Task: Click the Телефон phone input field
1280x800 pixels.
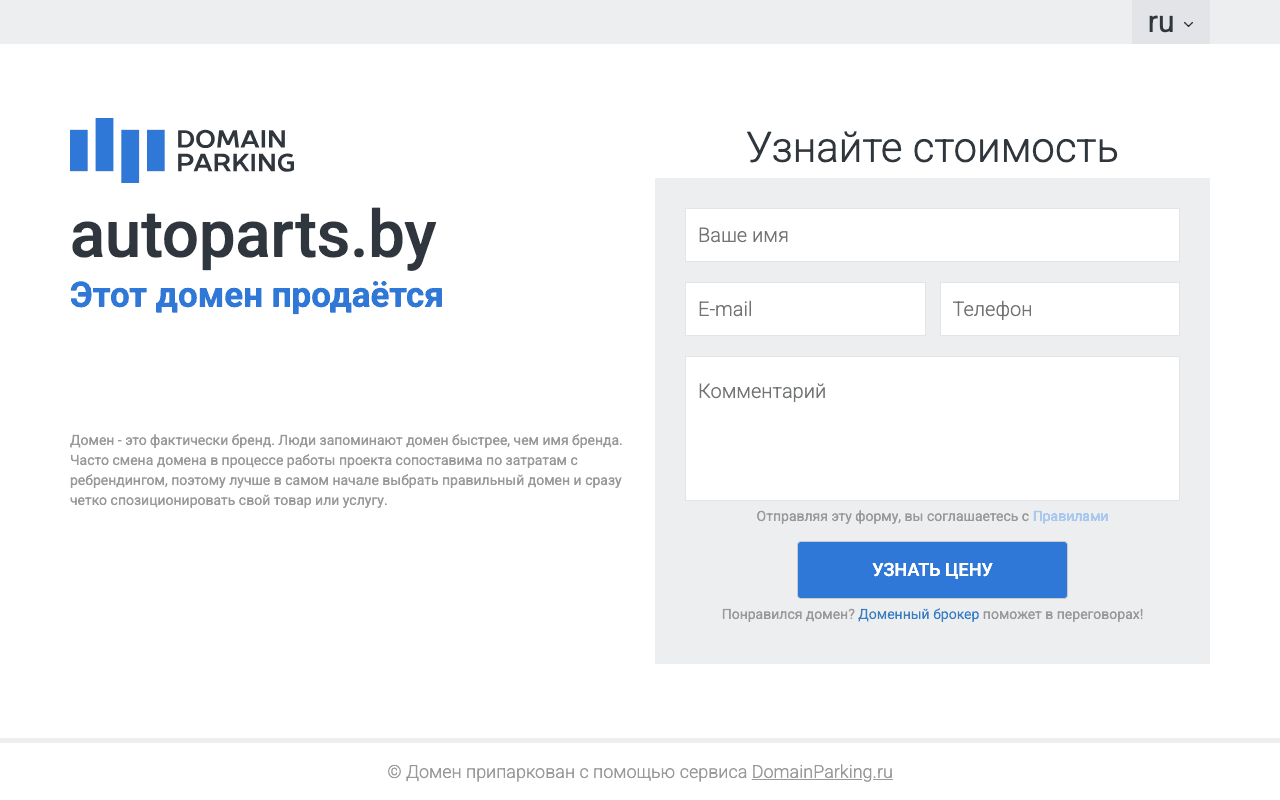Action: click(x=1059, y=308)
